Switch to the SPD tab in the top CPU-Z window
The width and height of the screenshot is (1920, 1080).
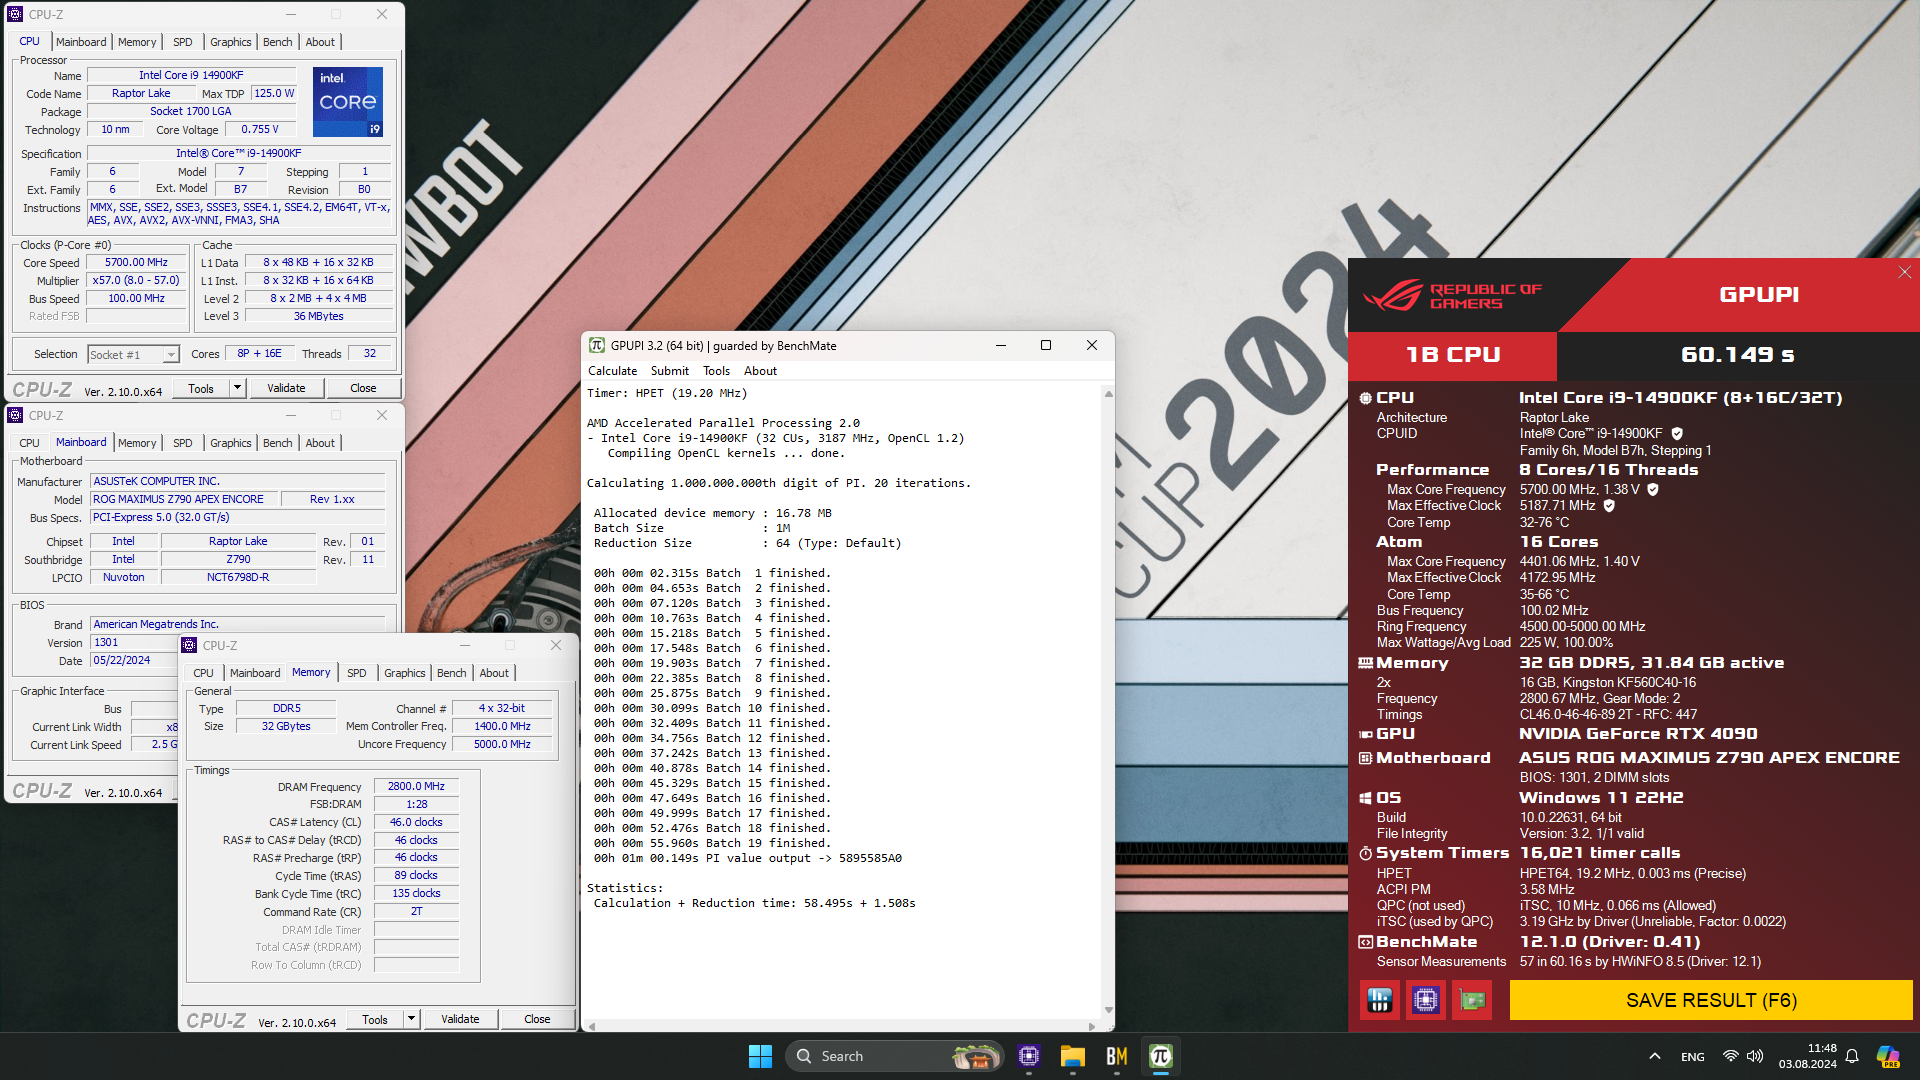(182, 42)
